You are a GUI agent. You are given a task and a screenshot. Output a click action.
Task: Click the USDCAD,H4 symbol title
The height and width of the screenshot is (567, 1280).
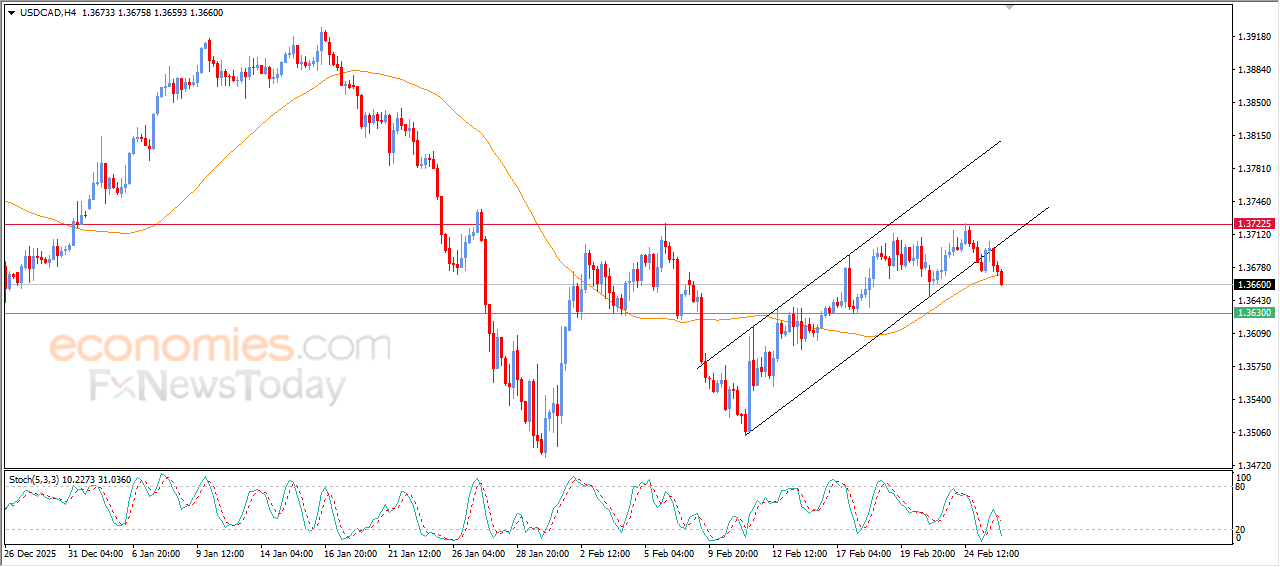tap(47, 13)
